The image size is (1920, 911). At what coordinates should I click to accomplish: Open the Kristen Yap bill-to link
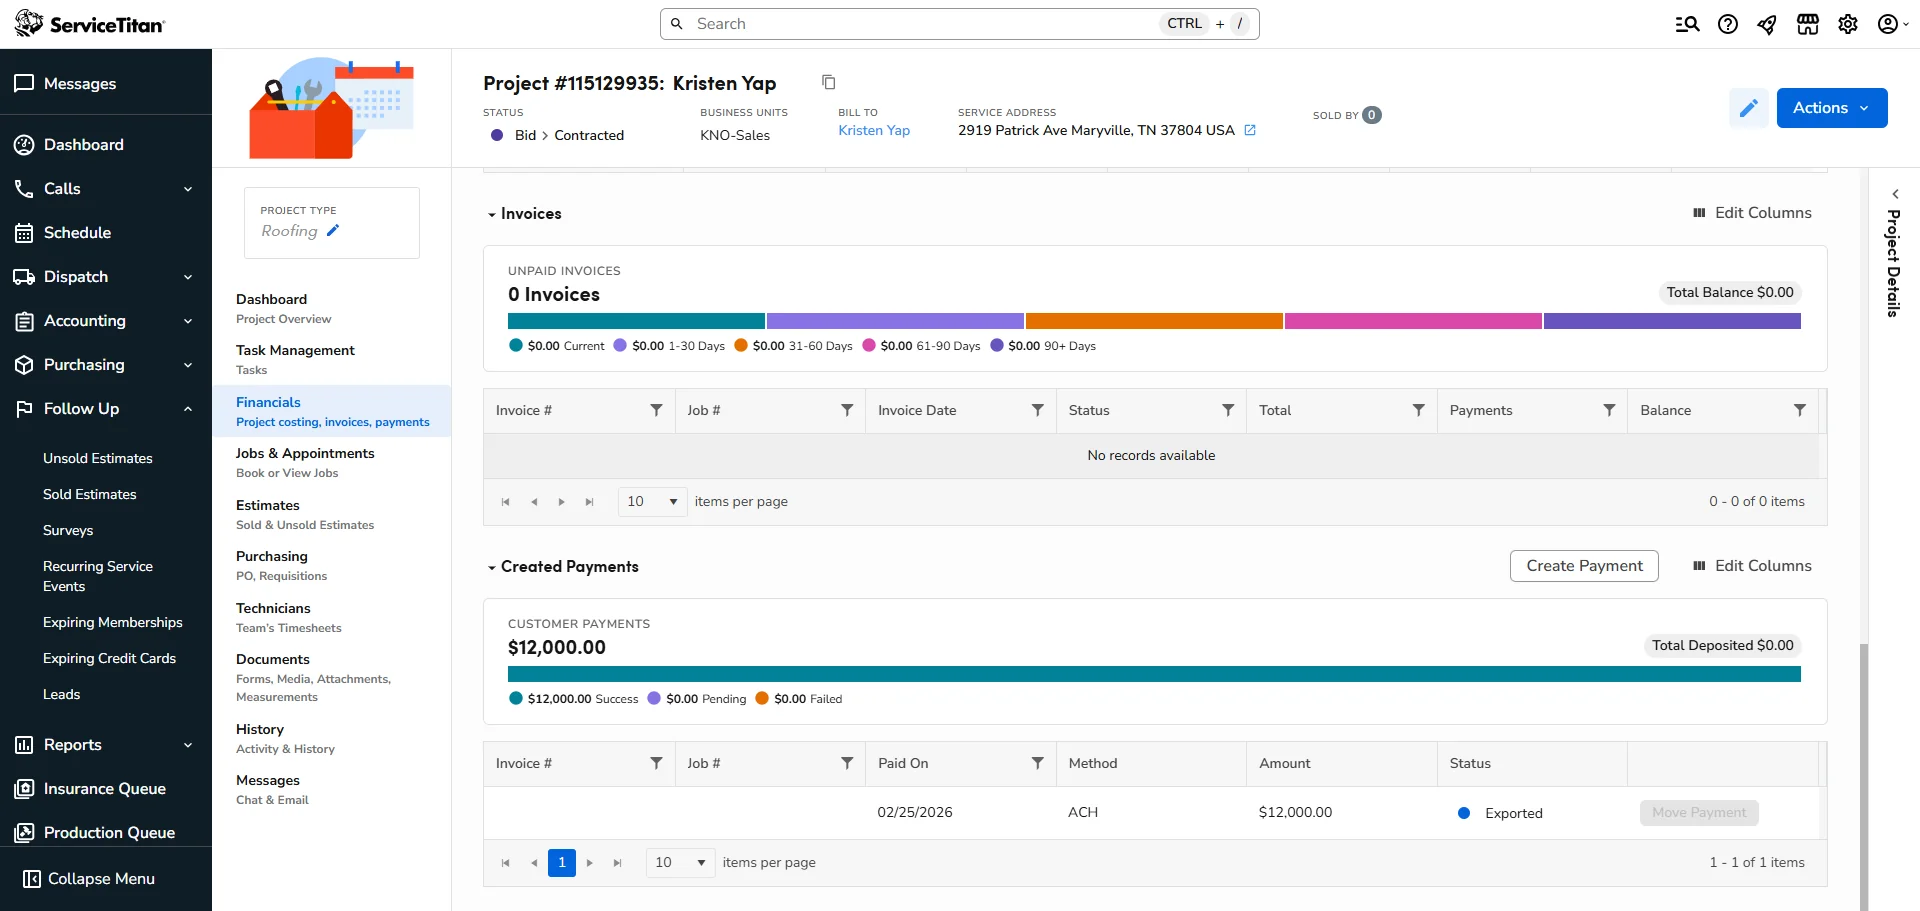(x=872, y=130)
